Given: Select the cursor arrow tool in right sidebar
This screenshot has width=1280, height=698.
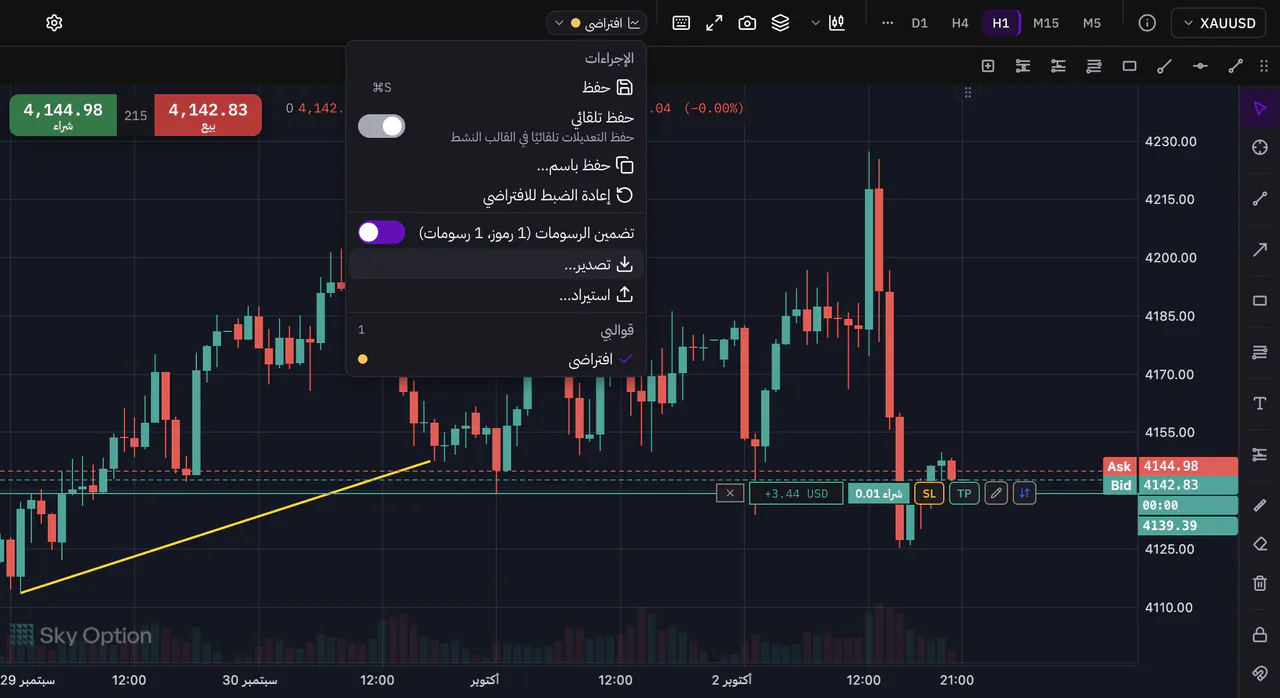Looking at the screenshot, I should point(1259,108).
